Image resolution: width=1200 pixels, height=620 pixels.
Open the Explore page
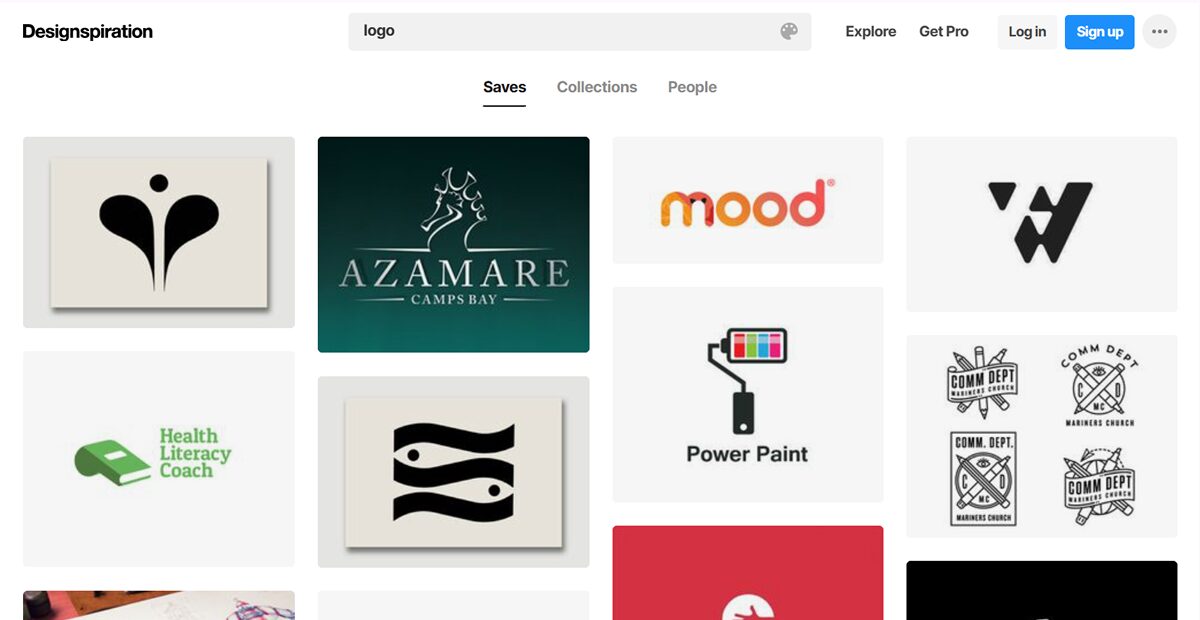(870, 32)
